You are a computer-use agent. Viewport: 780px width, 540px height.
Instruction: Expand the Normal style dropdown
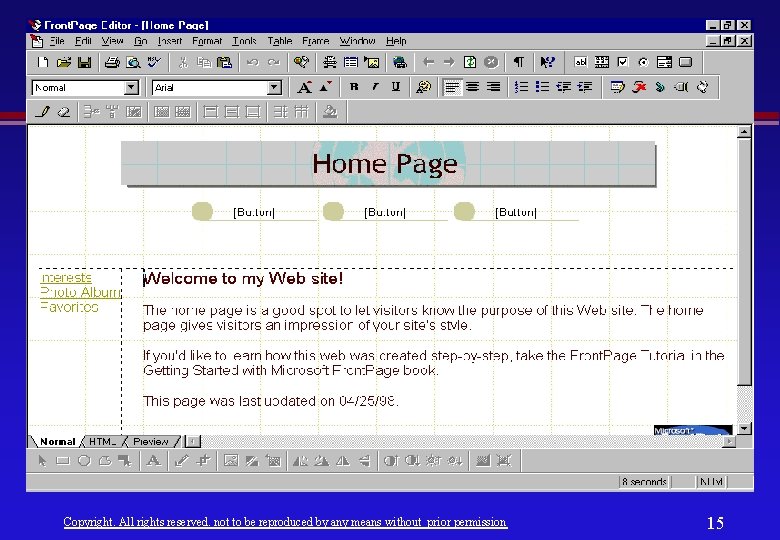(x=131, y=88)
